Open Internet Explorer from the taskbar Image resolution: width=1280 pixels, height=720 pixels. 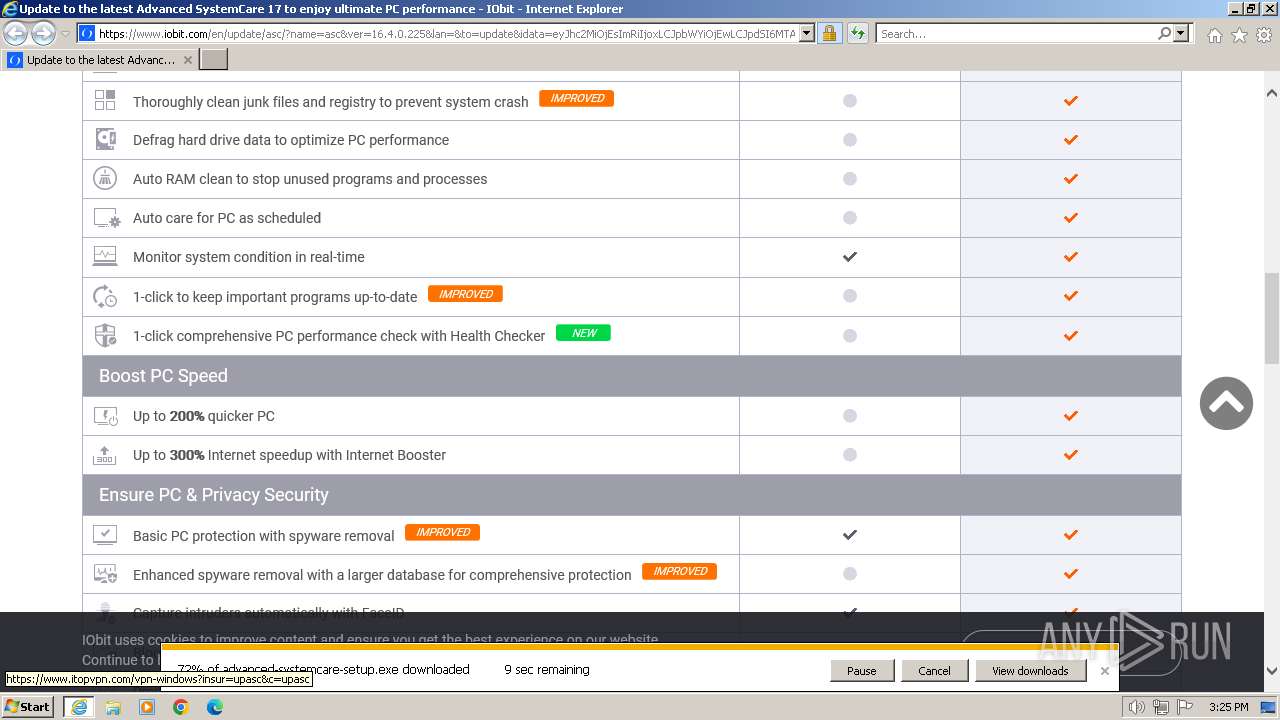coord(78,707)
